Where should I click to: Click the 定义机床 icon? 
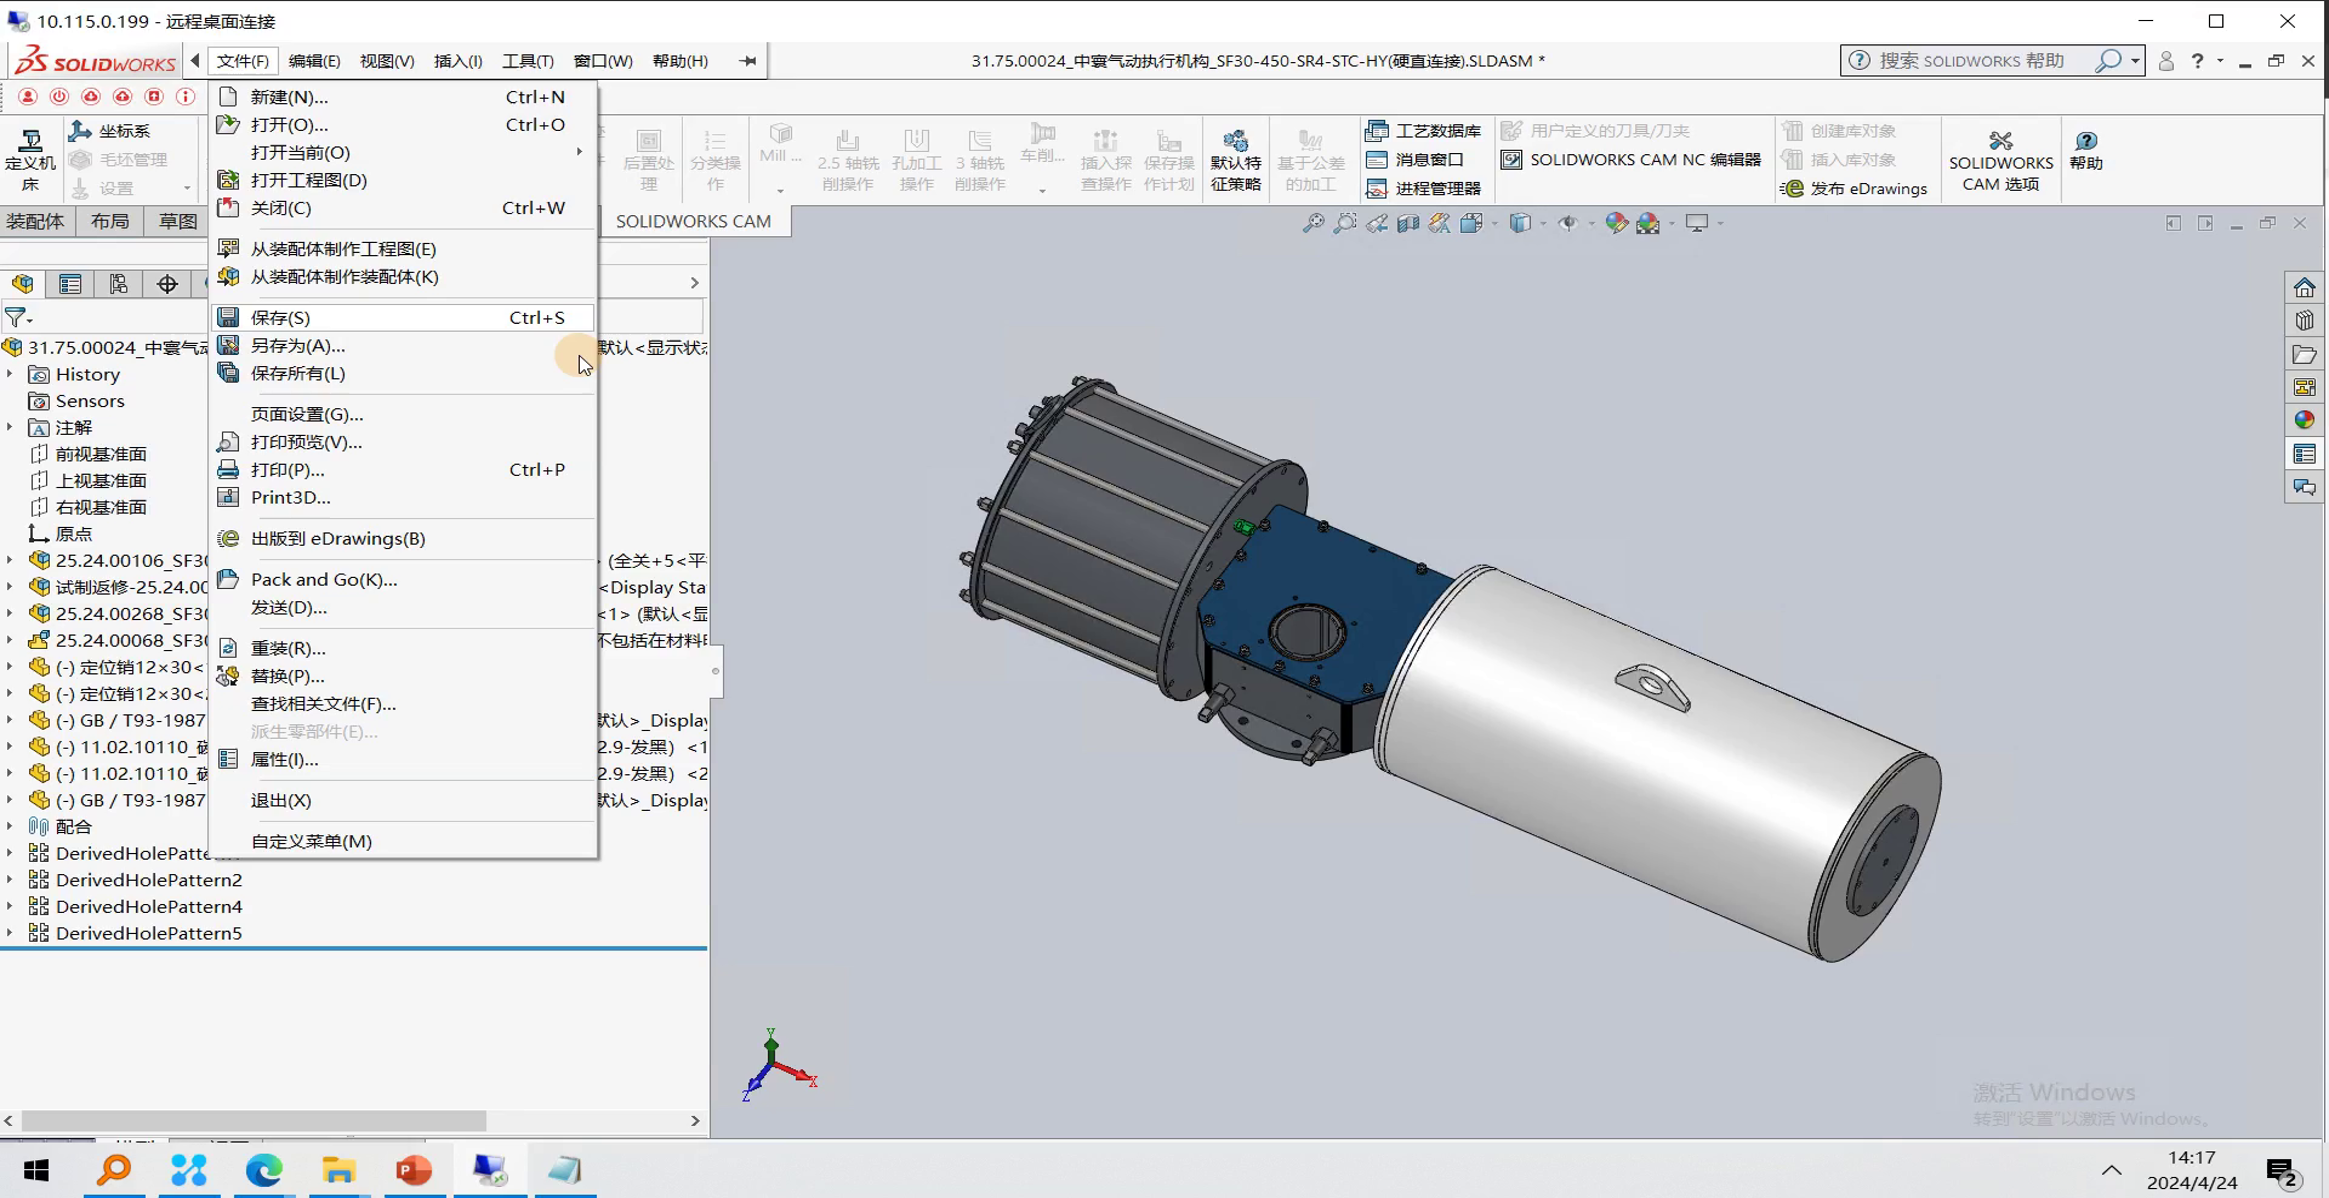(30, 160)
